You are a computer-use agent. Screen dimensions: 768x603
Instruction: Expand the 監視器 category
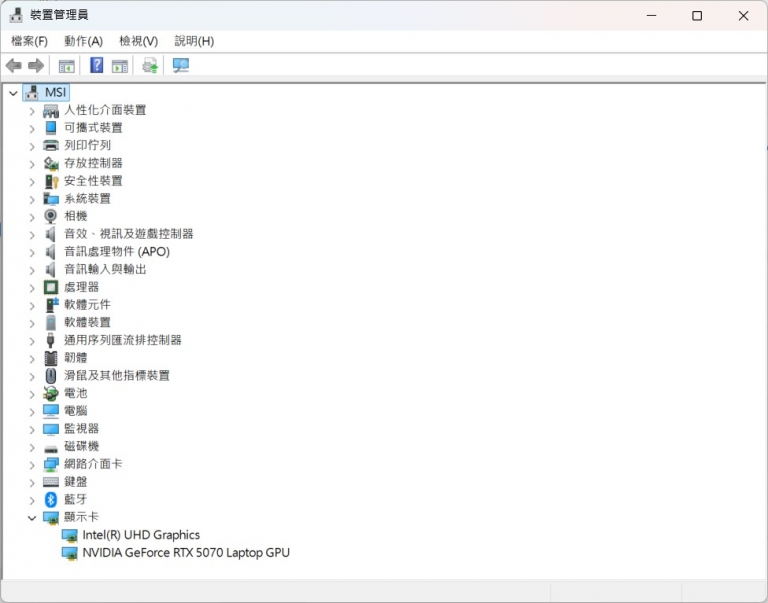[x=32, y=430]
